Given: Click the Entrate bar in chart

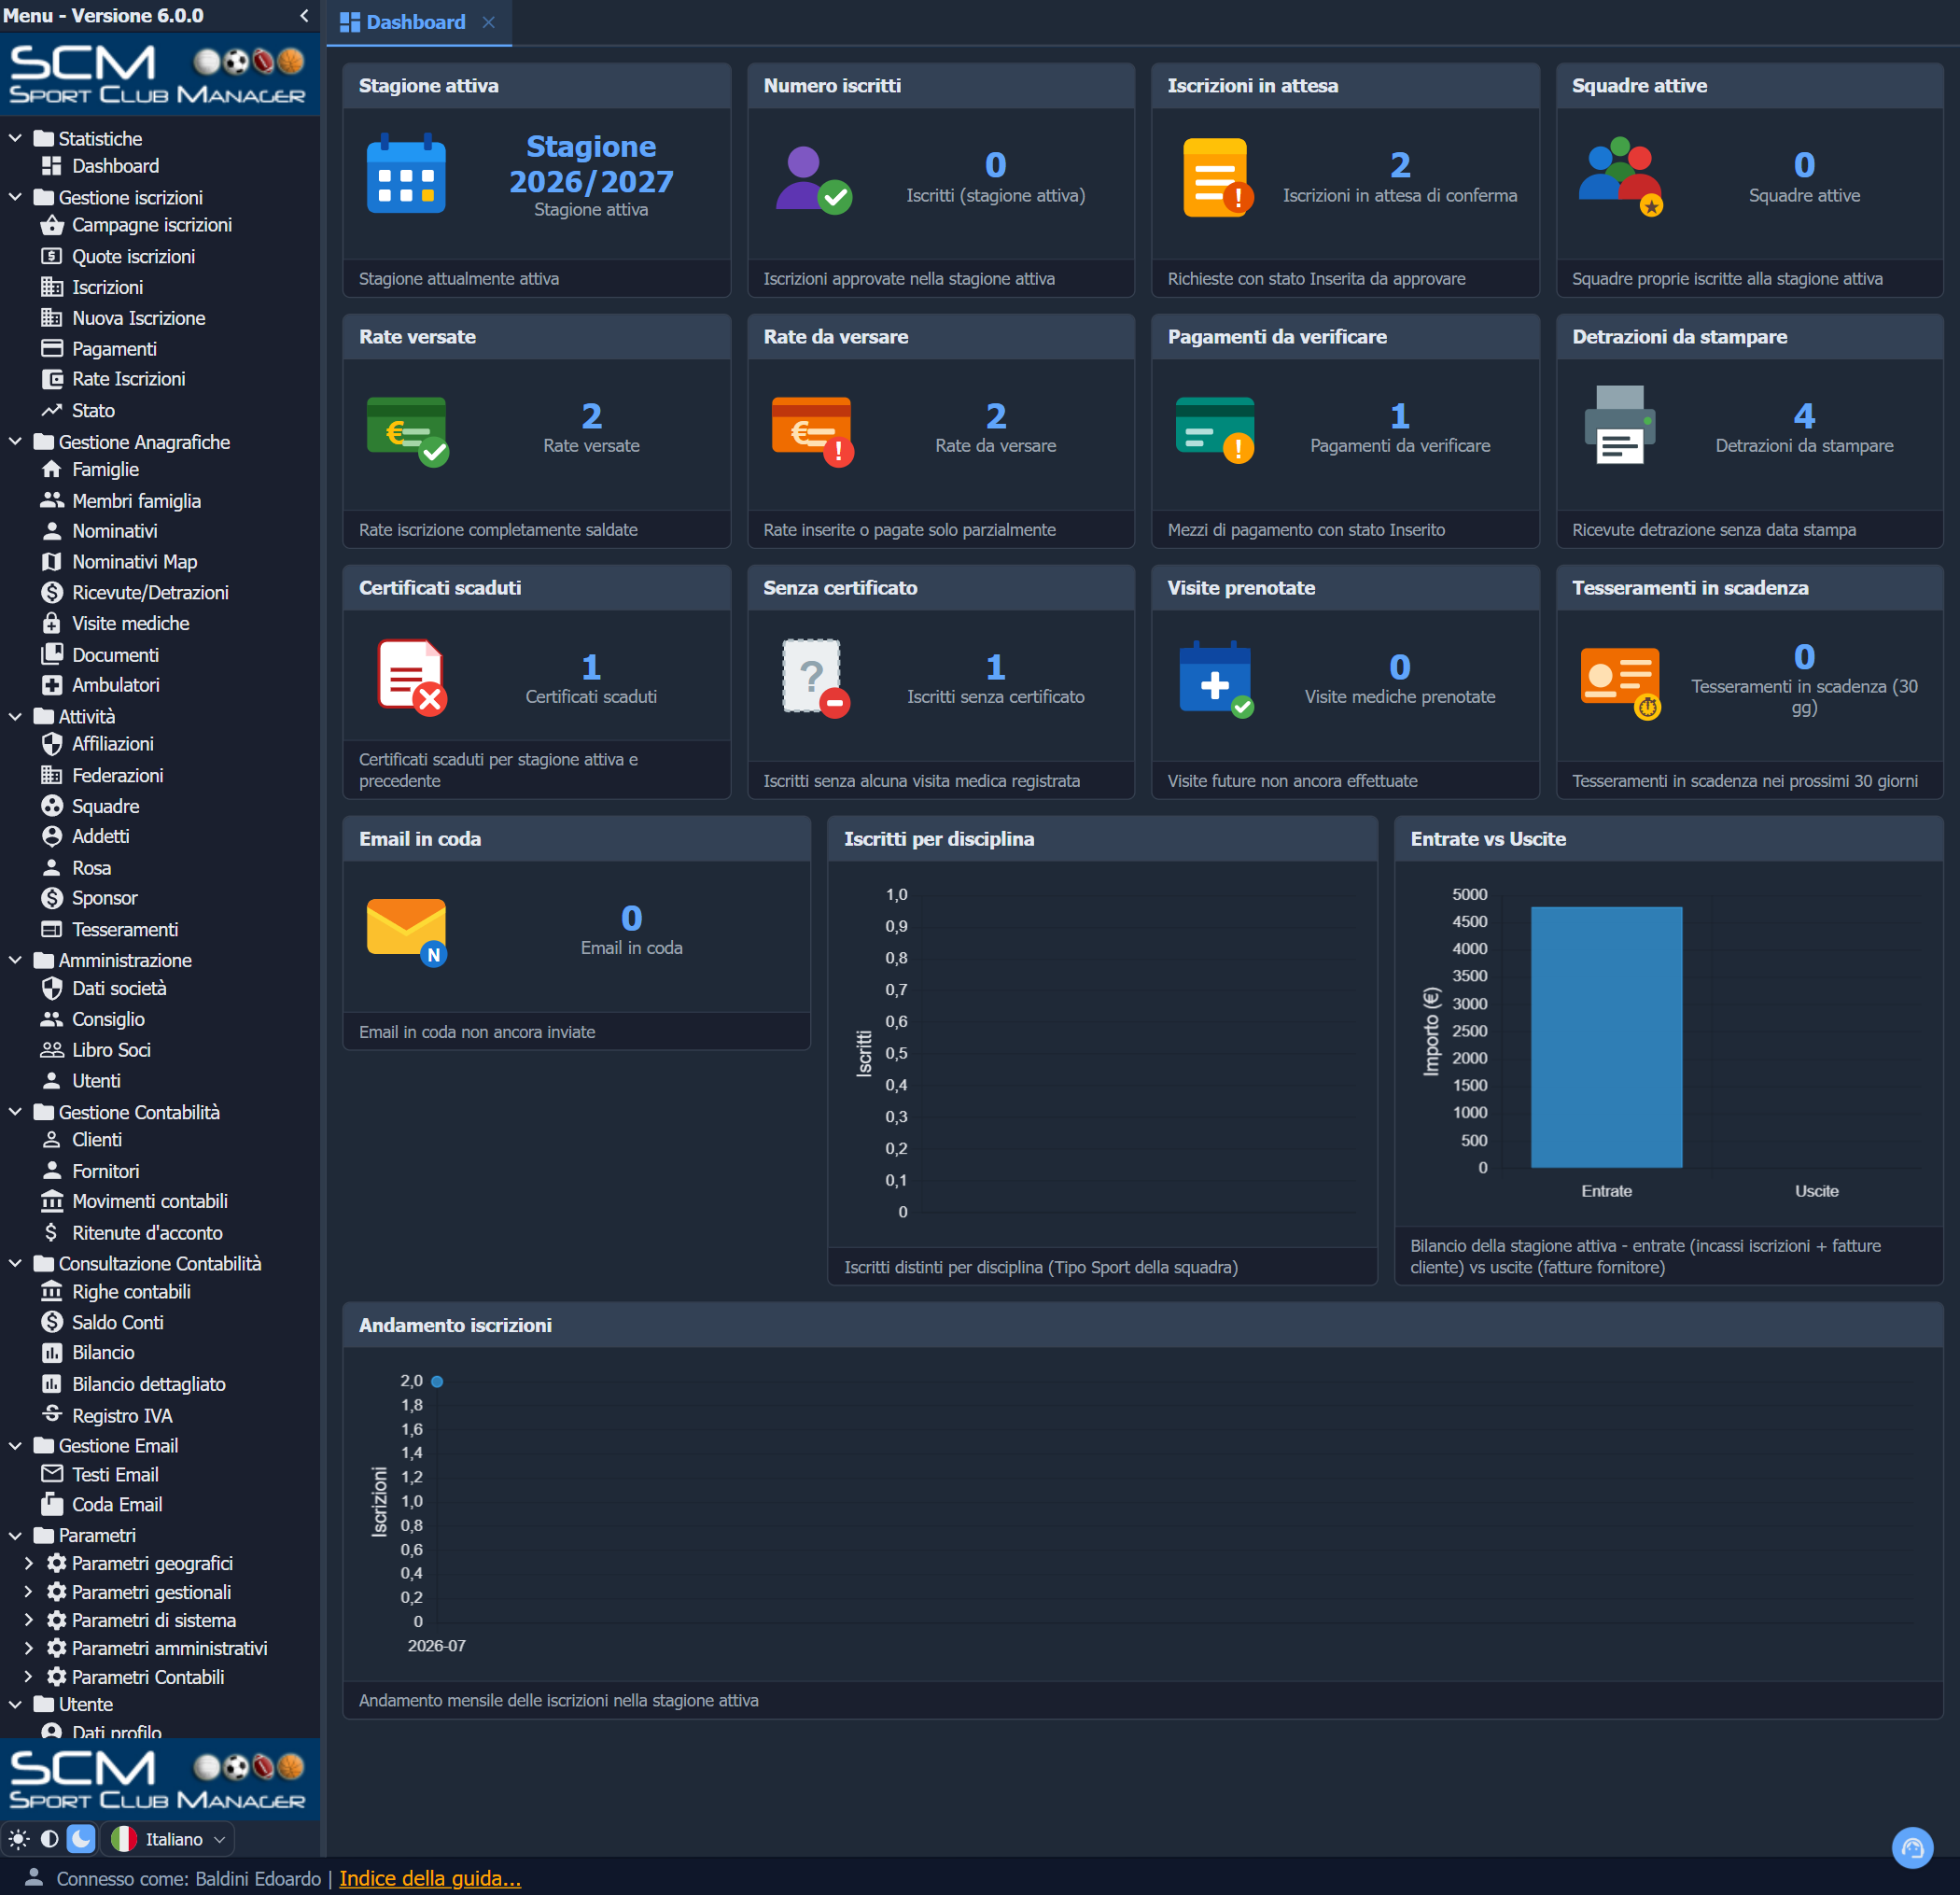Looking at the screenshot, I should tap(1606, 1037).
